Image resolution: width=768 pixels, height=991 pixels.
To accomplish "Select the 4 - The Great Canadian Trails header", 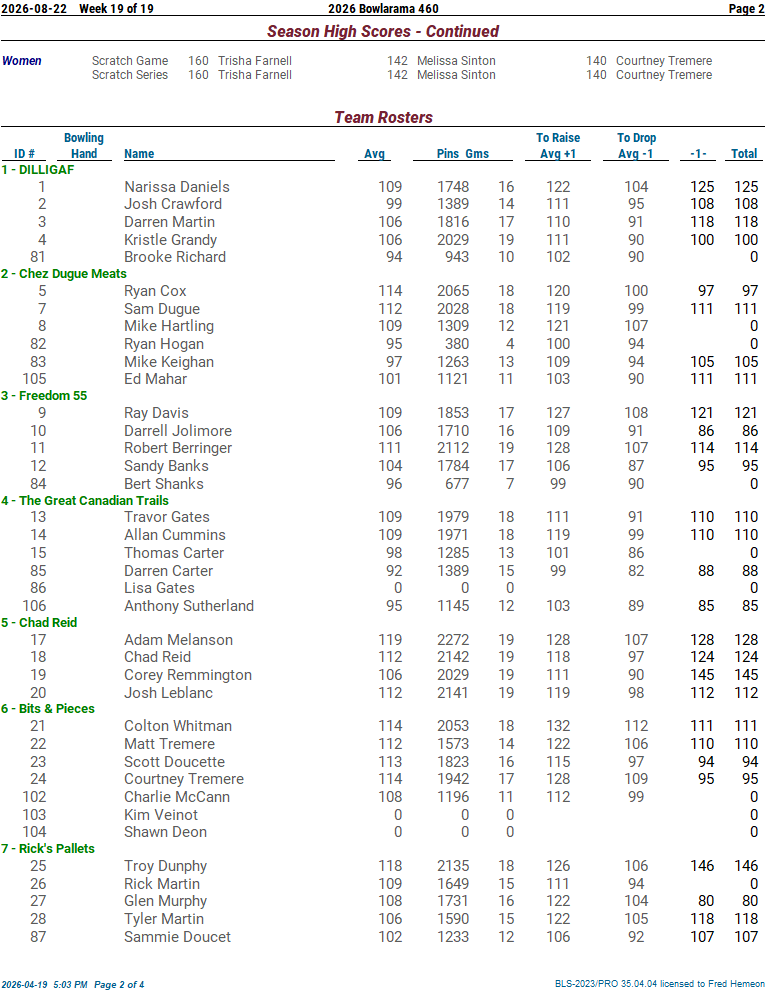I will 85,500.
